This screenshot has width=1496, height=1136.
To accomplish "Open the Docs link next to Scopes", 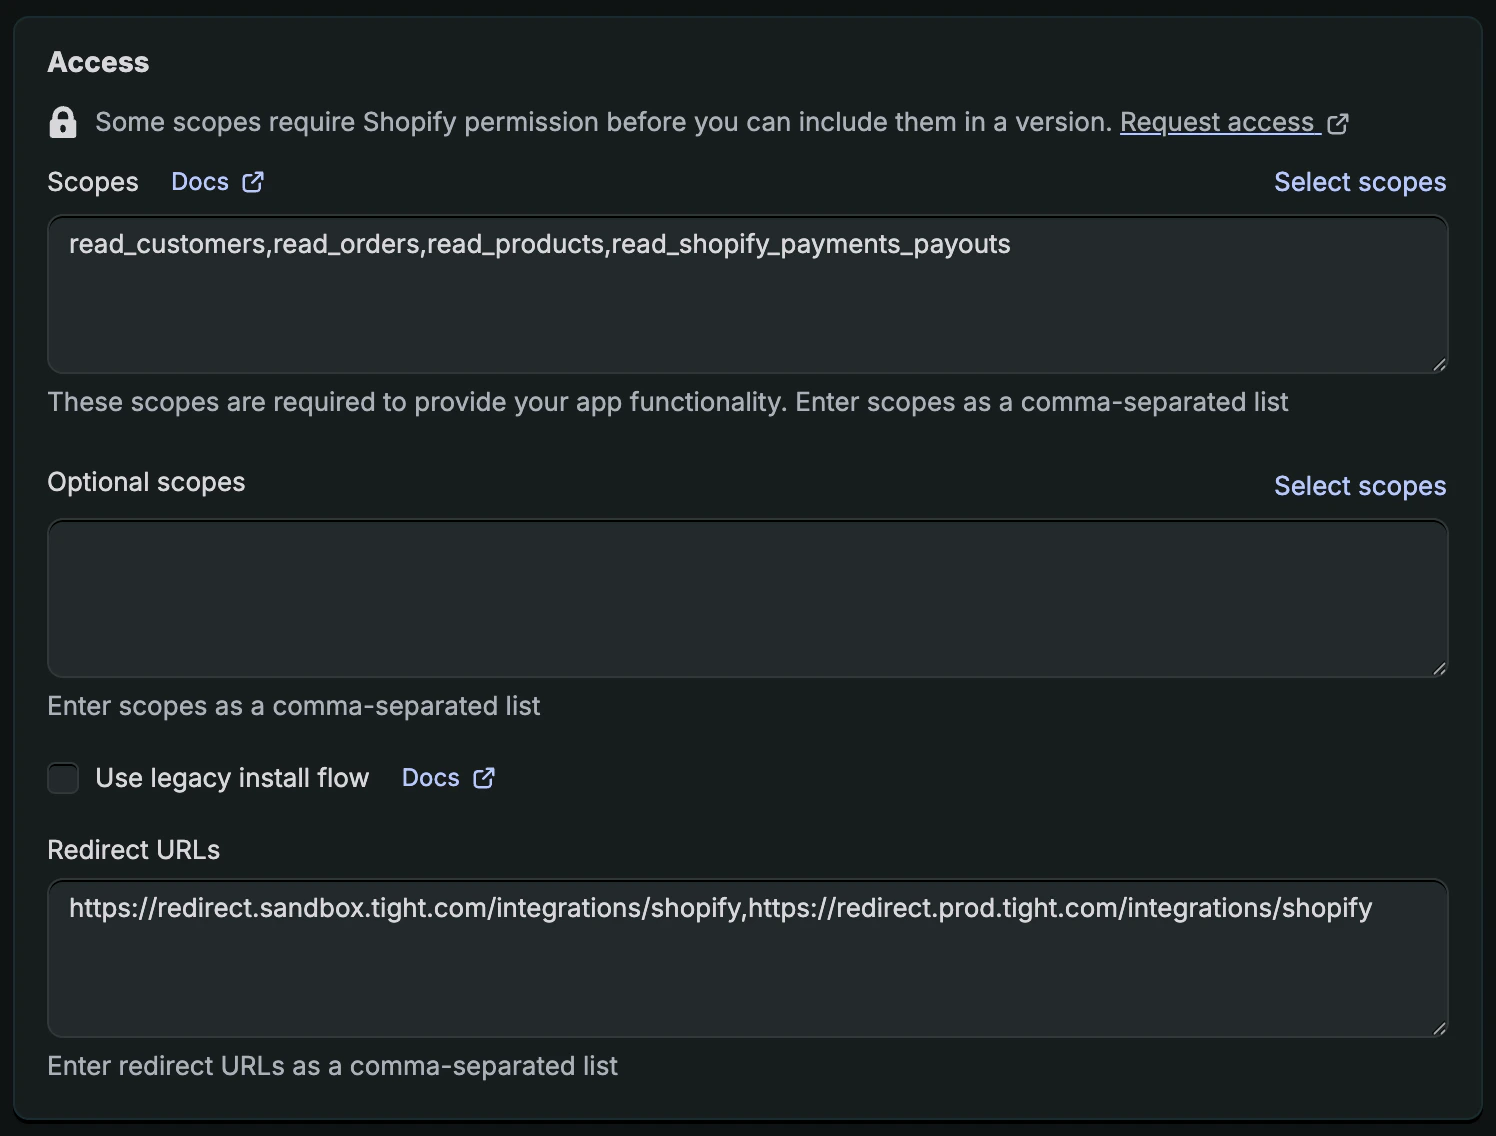I will click(x=198, y=181).
